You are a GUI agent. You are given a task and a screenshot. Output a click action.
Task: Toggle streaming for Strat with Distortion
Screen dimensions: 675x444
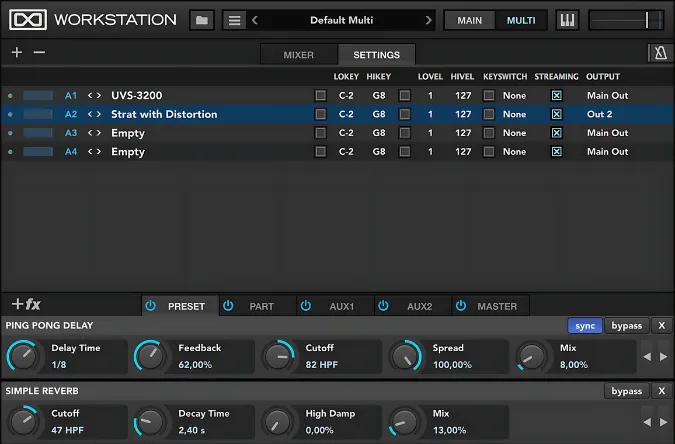tap(557, 114)
